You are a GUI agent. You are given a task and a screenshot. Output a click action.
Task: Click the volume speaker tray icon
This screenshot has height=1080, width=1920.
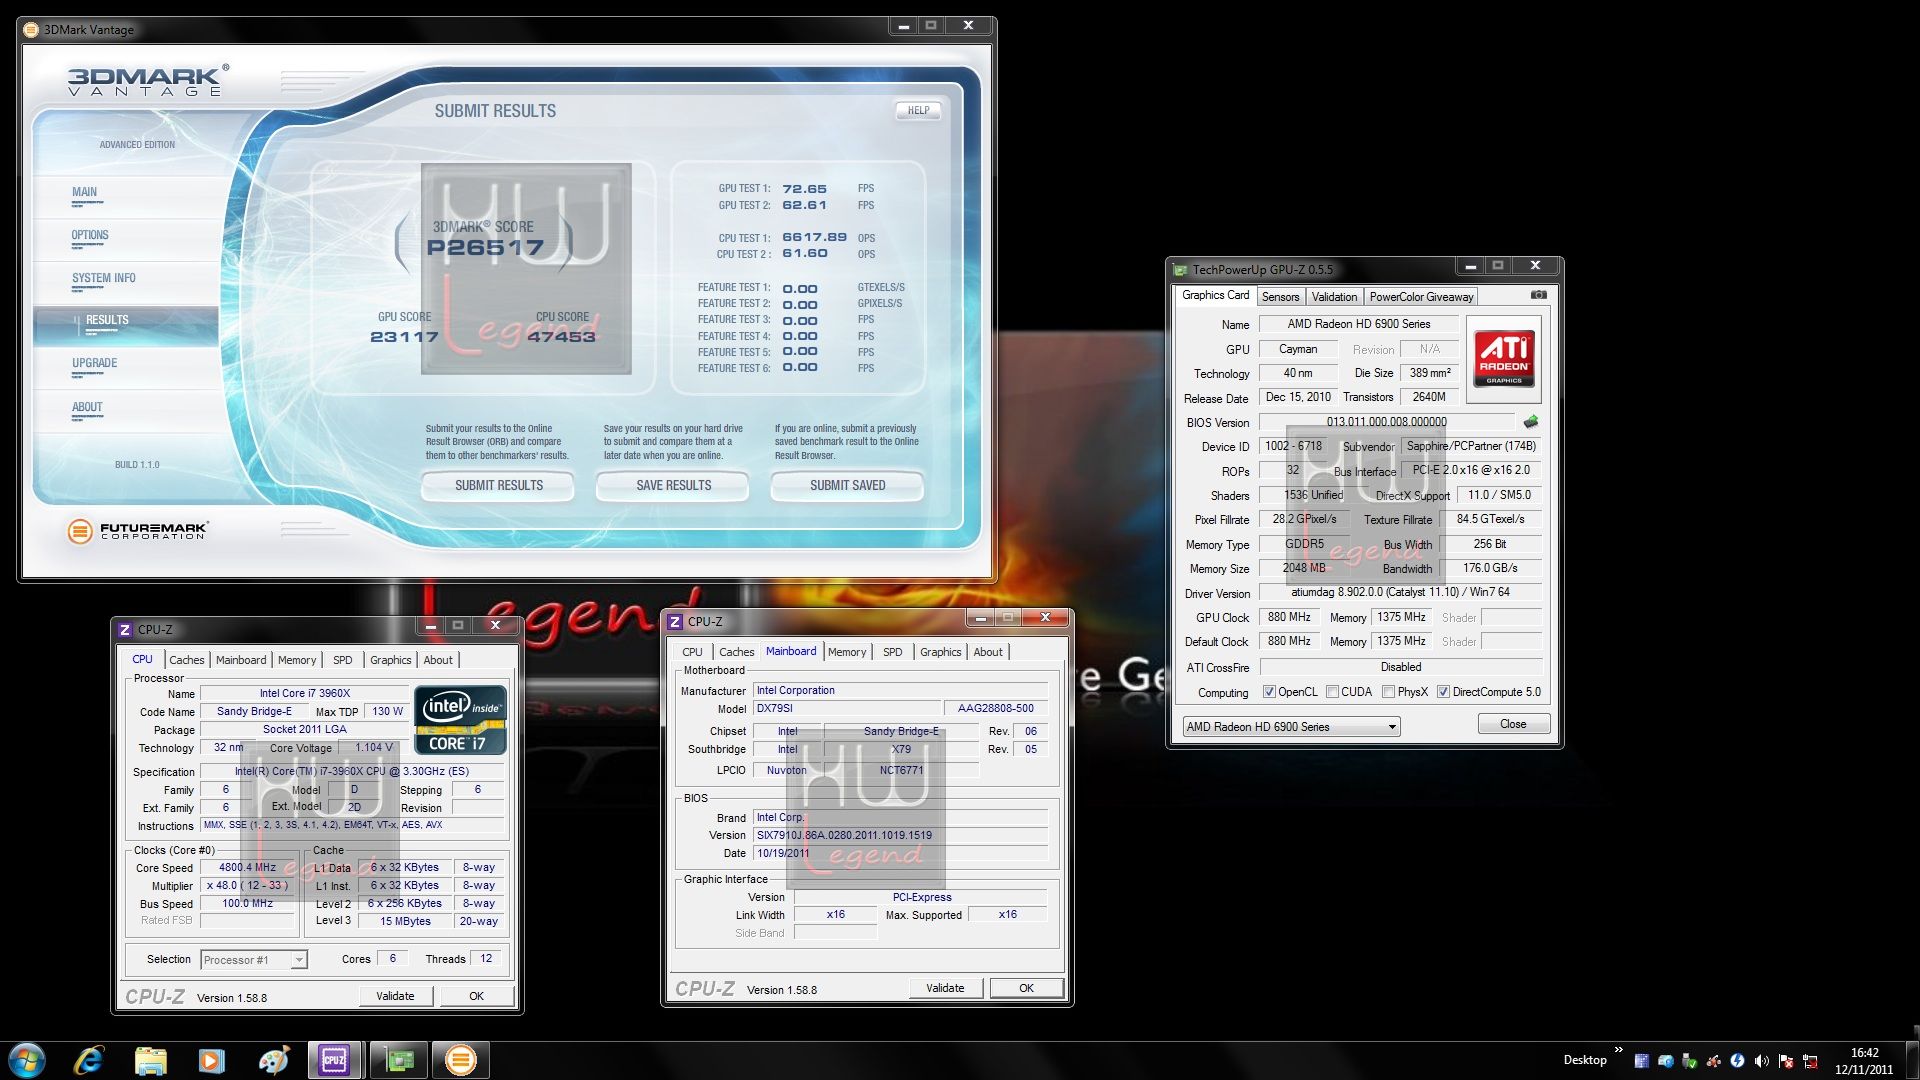[x=1762, y=1061]
